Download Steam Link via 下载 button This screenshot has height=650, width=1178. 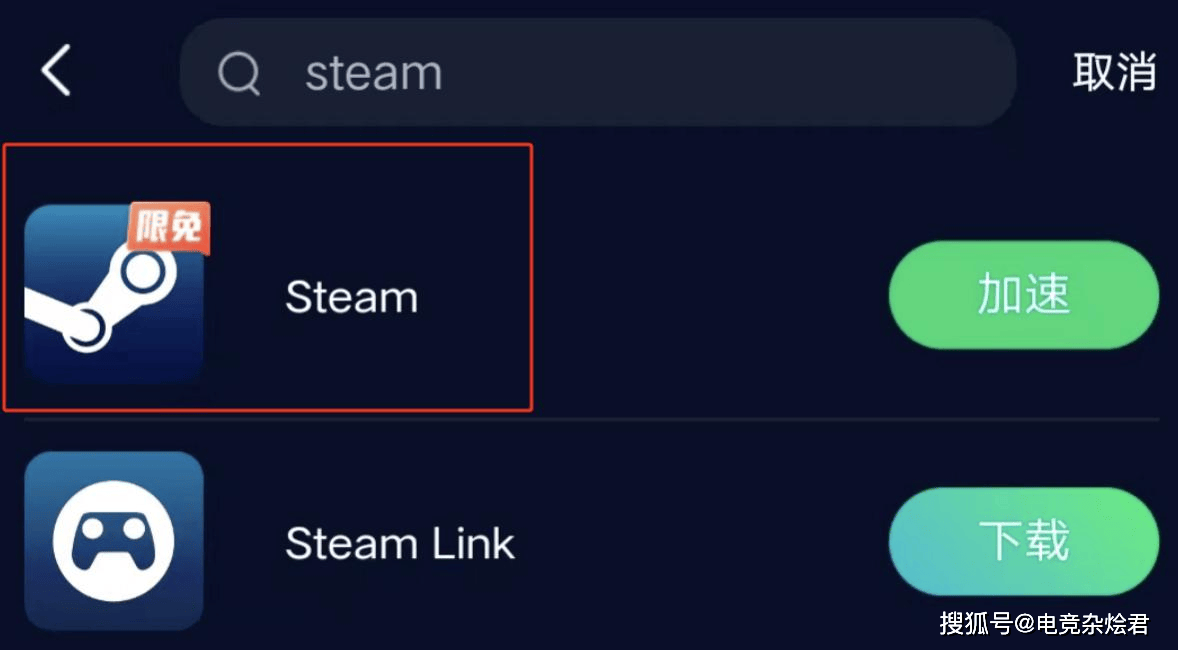pos(1024,541)
